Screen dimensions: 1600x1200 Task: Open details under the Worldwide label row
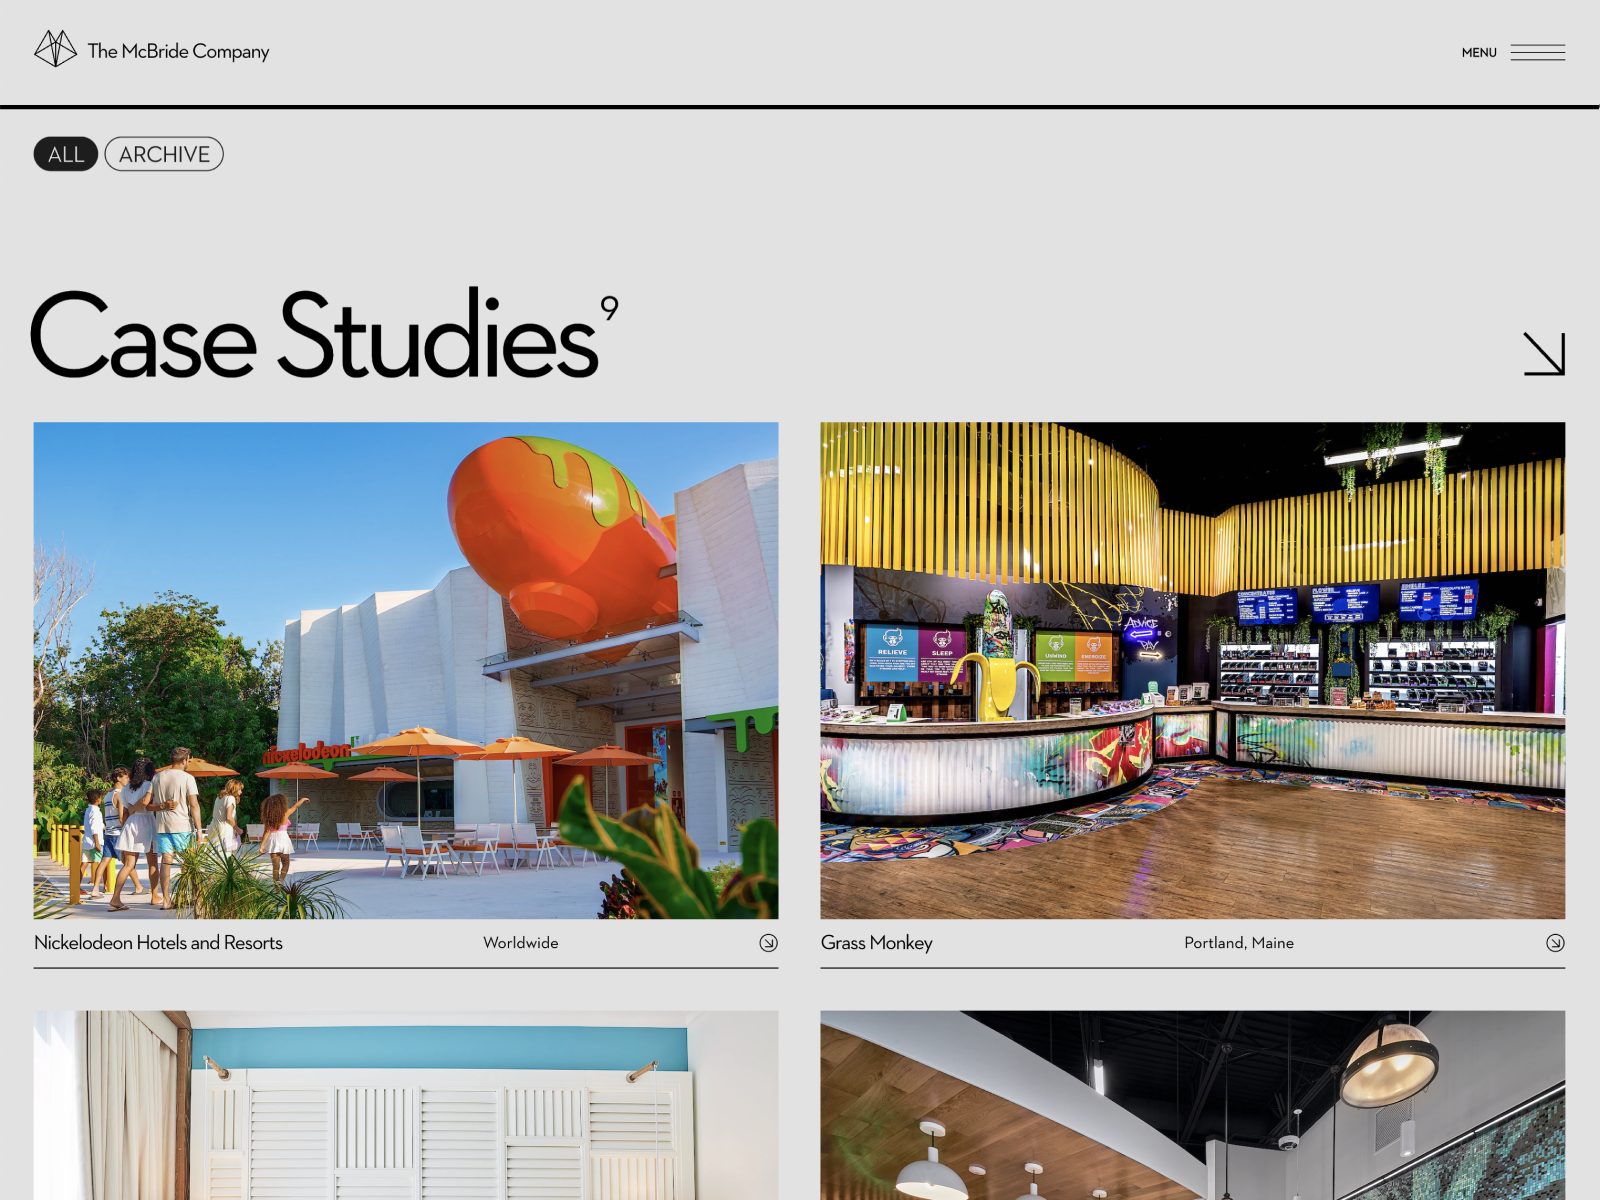pos(521,942)
